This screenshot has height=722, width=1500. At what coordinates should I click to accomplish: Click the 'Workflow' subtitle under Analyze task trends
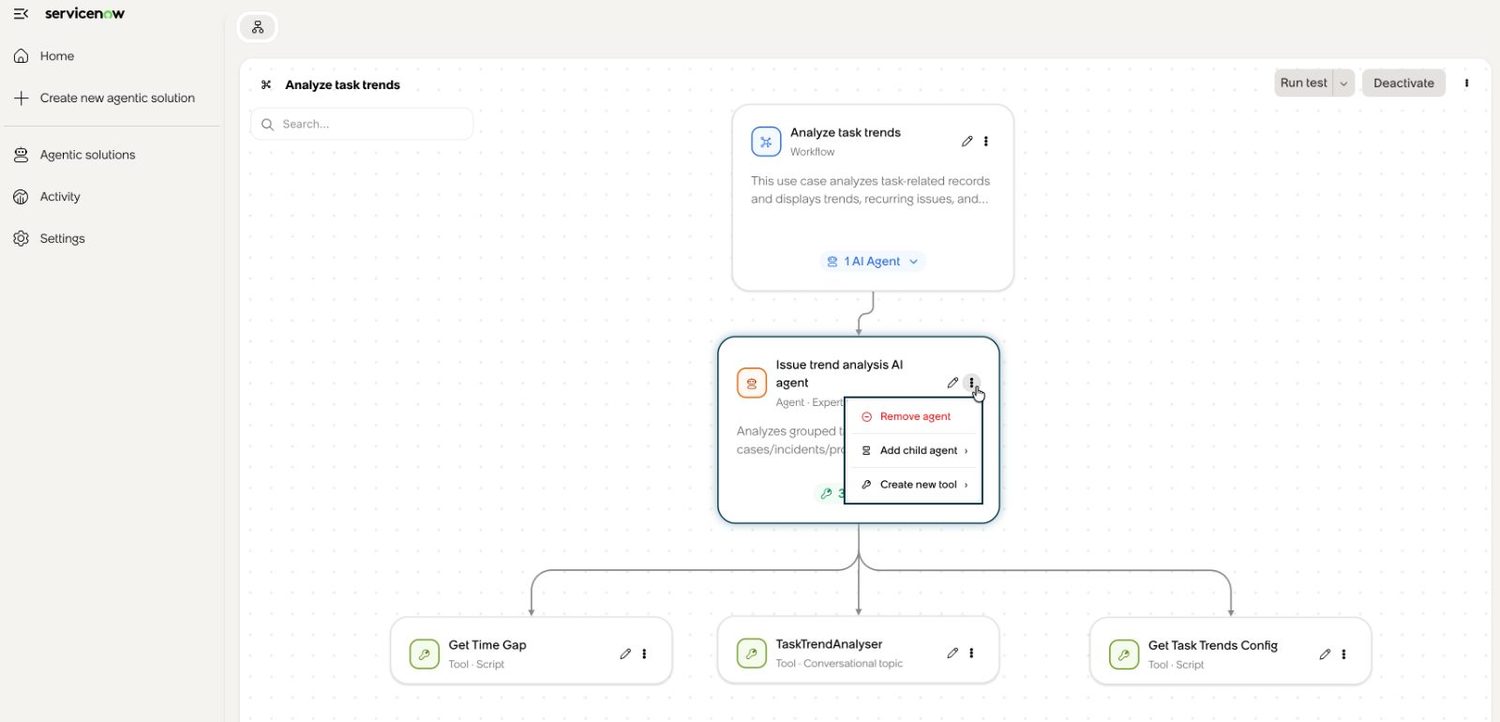812,152
